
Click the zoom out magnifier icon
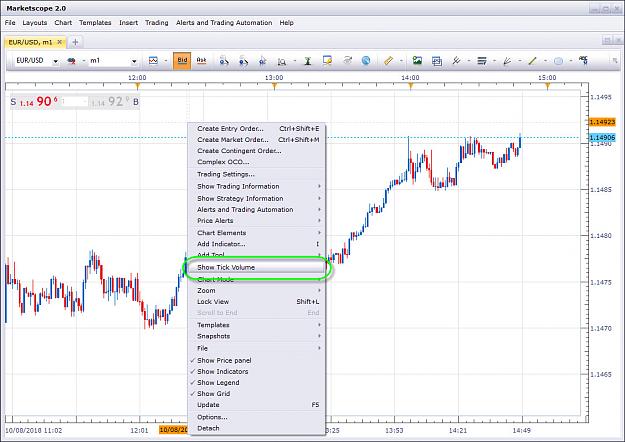pyautogui.click(x=243, y=61)
